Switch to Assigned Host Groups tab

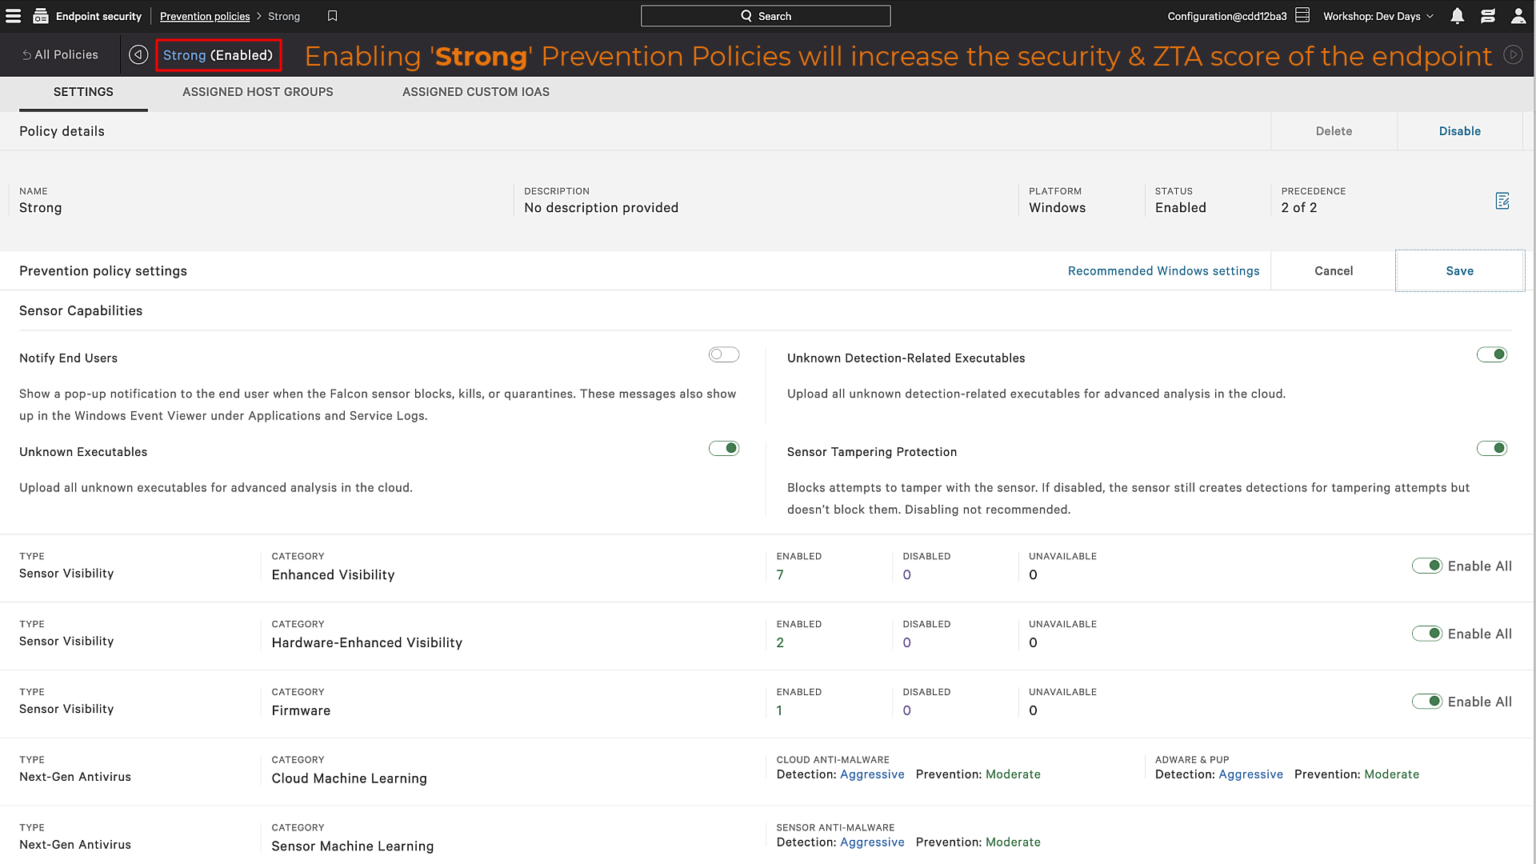257,91
